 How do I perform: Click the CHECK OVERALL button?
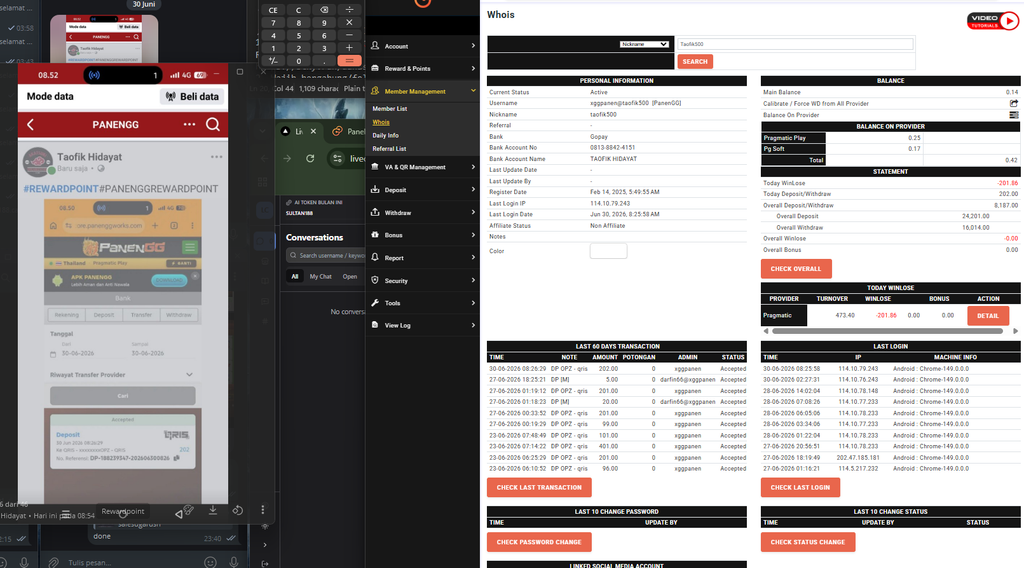795,268
